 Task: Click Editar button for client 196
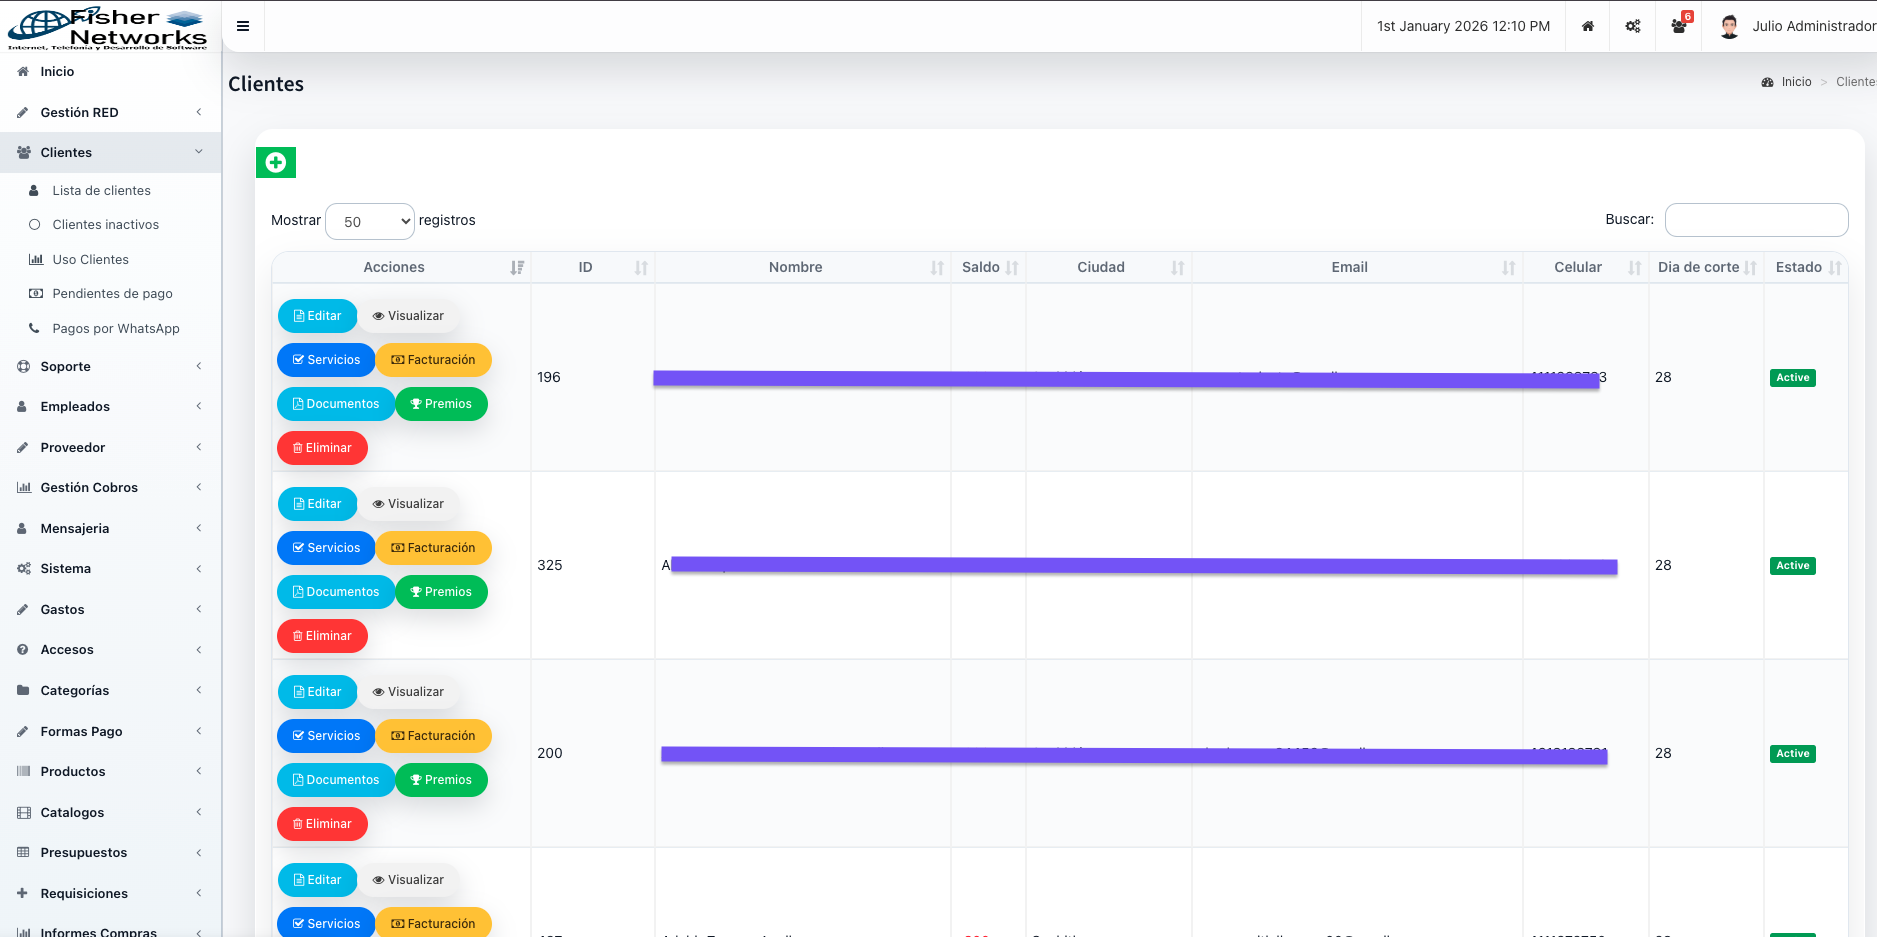[x=317, y=316]
